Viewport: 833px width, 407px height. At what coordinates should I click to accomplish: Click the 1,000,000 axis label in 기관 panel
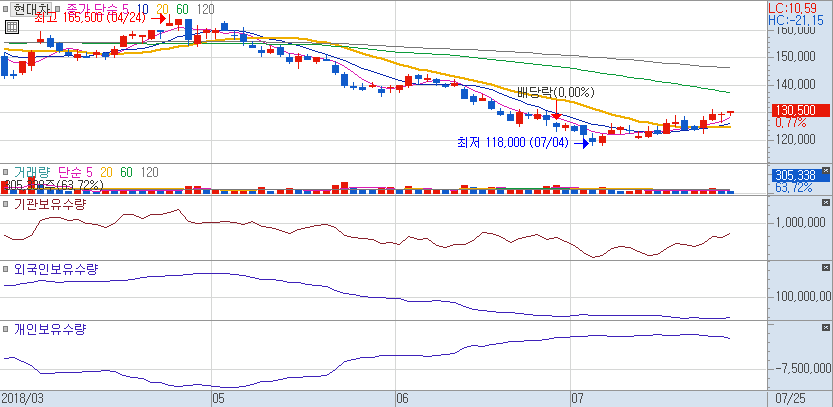[800, 223]
